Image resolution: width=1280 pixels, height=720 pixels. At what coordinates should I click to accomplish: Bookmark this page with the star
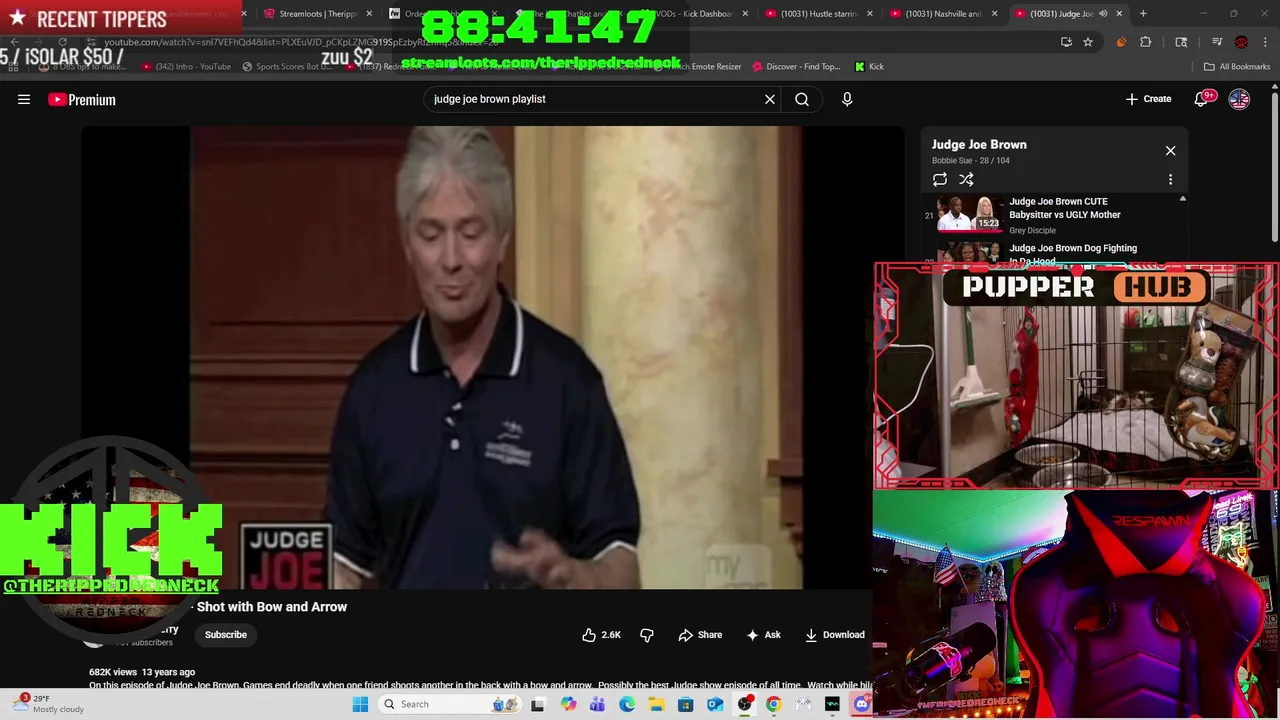click(x=1087, y=42)
